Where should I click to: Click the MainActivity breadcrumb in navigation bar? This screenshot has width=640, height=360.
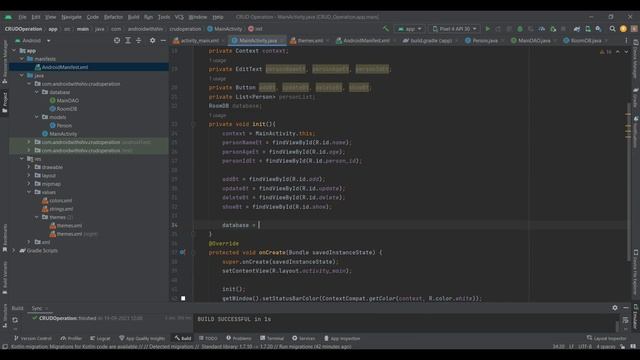point(225,29)
